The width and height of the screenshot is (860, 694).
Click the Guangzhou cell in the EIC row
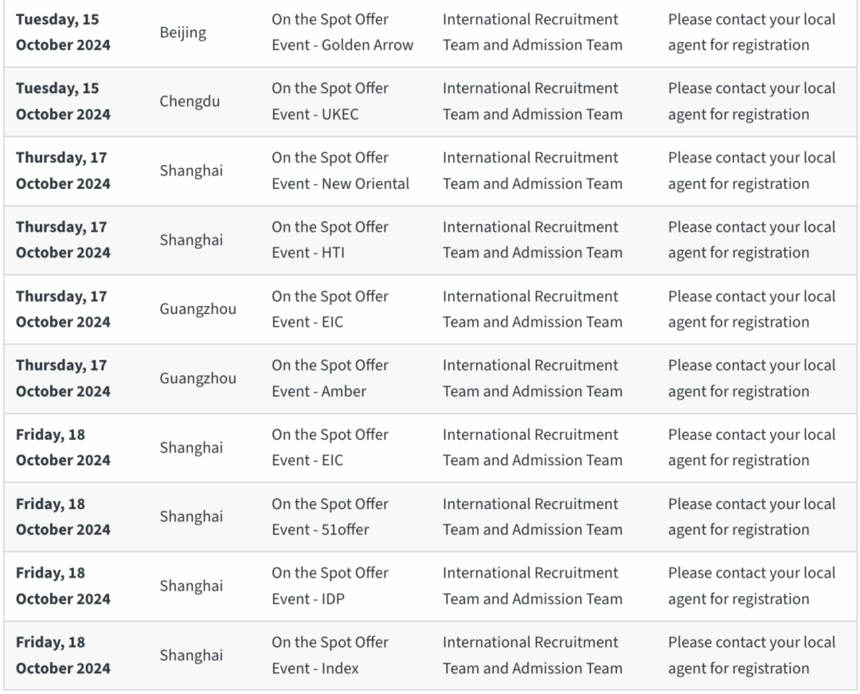[x=198, y=309]
